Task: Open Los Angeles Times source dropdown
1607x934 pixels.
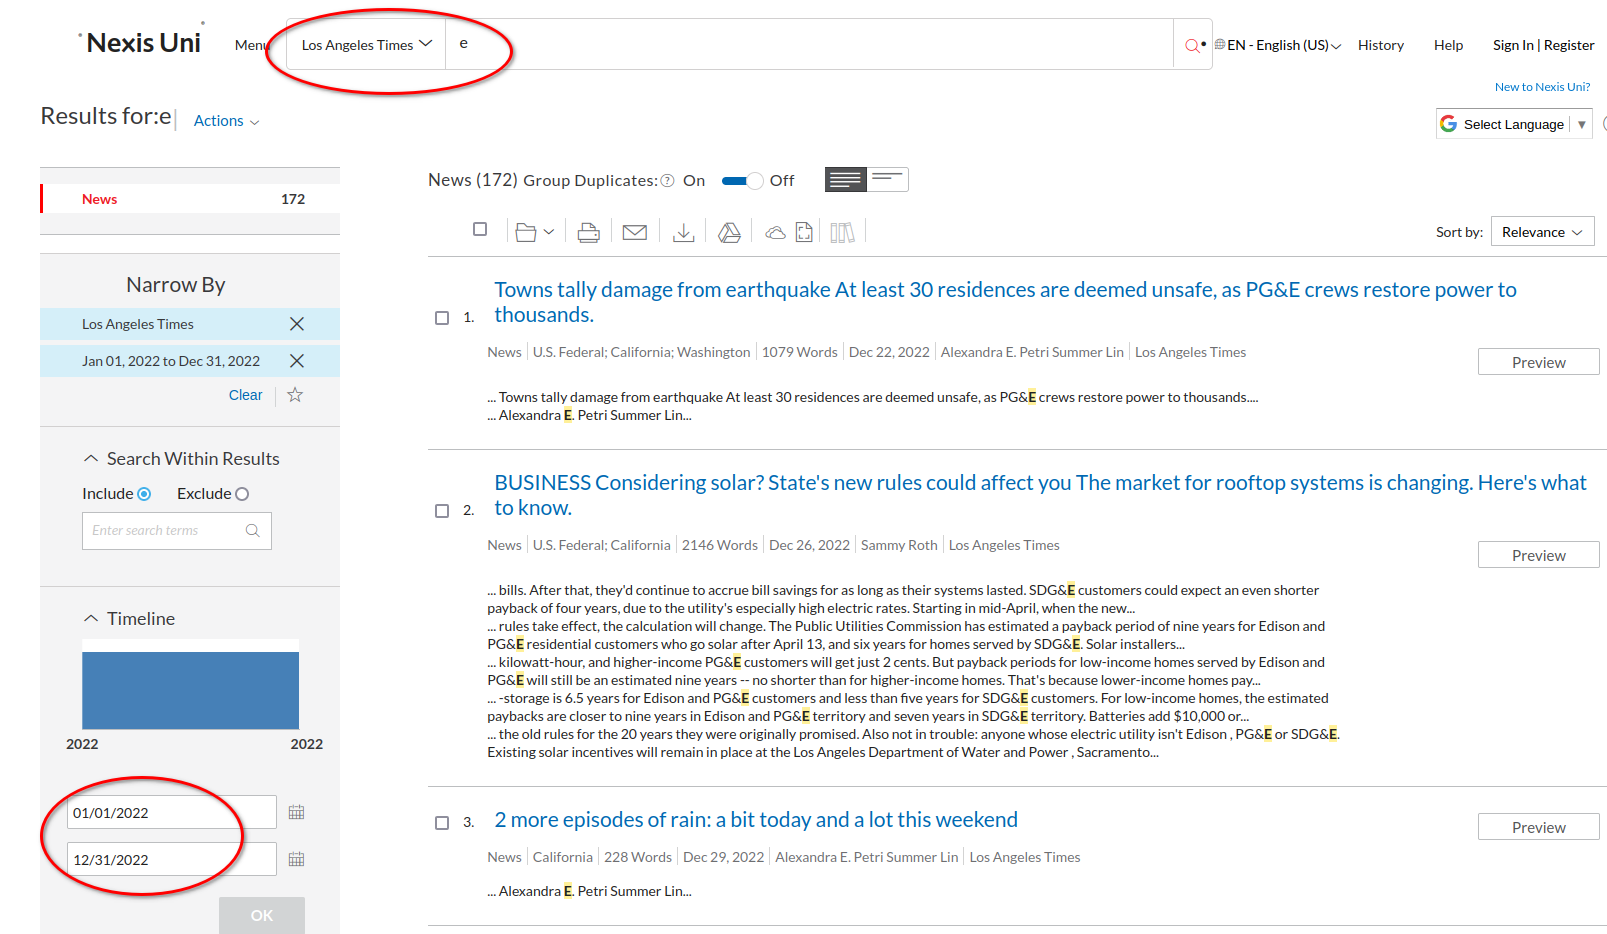Action: [x=366, y=45]
